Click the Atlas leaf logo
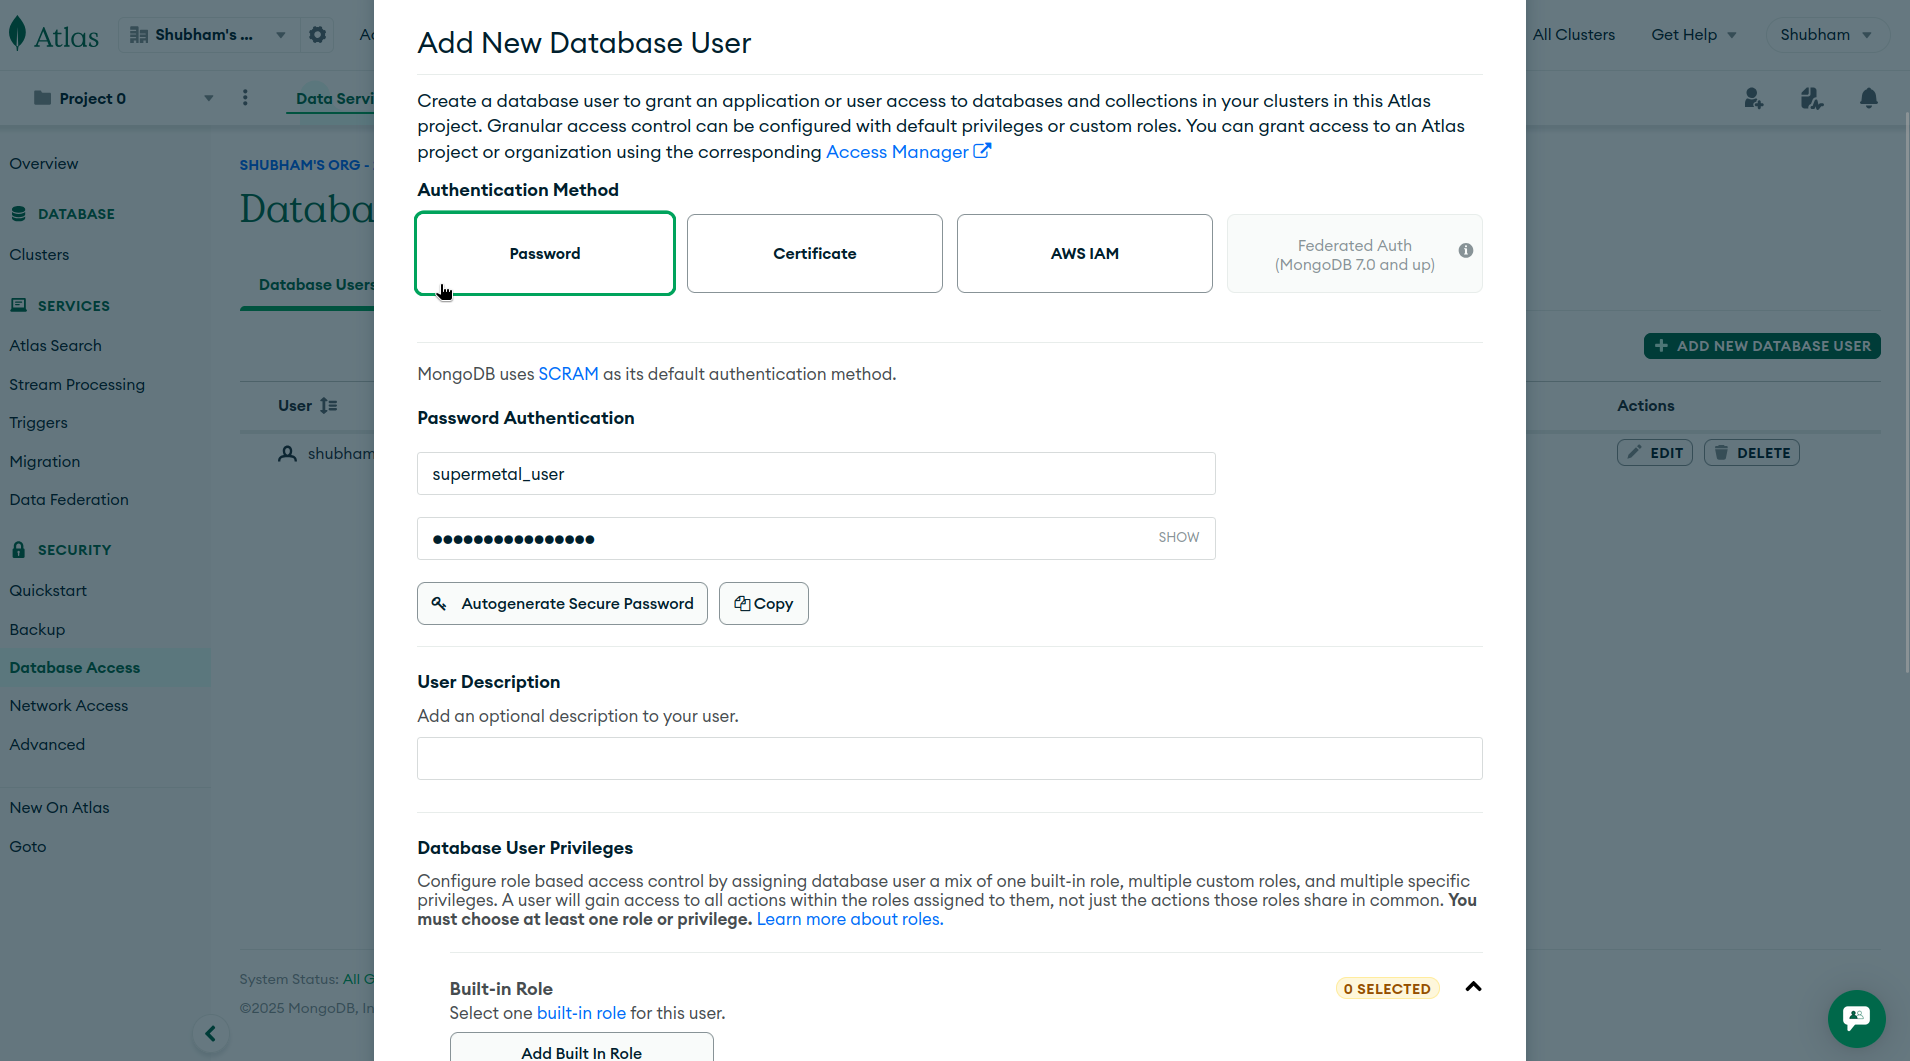Viewport: 1910px width, 1061px height. click(20, 32)
